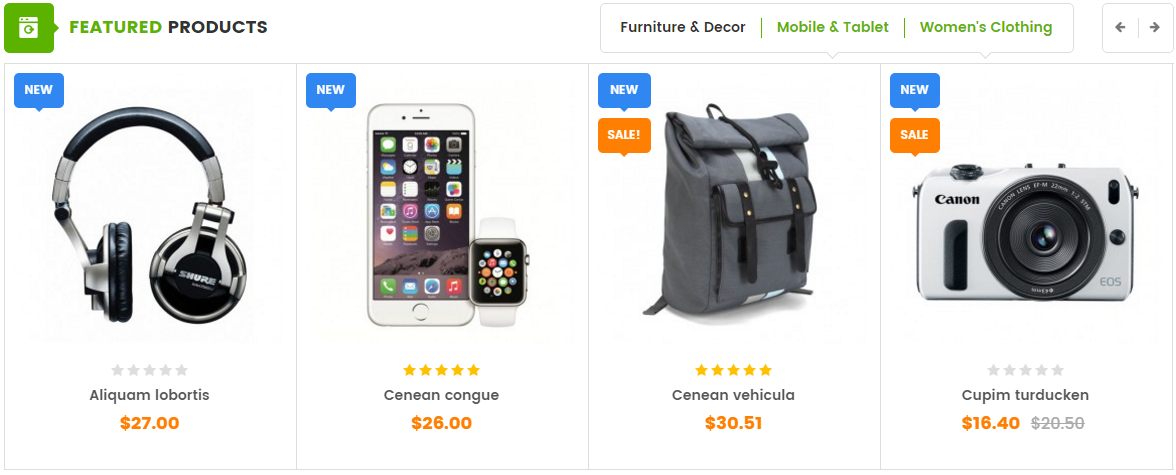Select the Furniture & Decor tab
The image size is (1176, 475).
tap(682, 28)
